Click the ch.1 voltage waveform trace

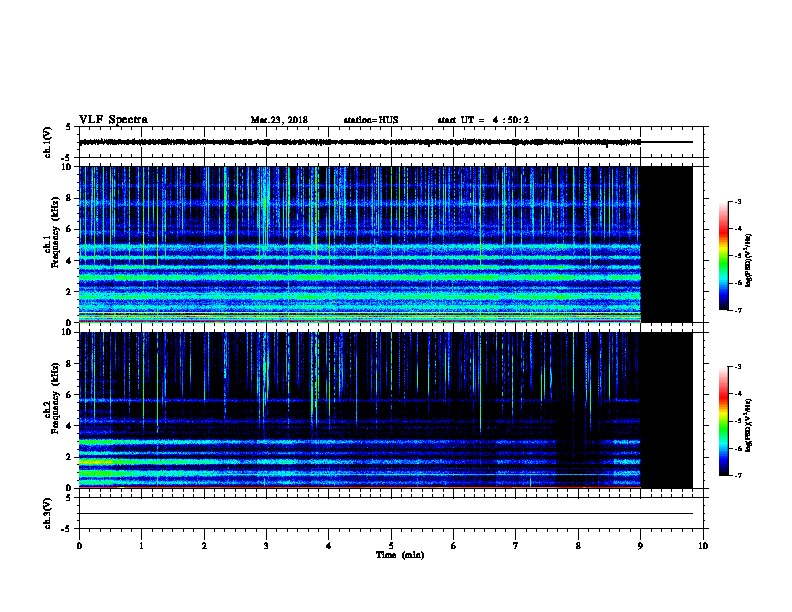[360, 142]
